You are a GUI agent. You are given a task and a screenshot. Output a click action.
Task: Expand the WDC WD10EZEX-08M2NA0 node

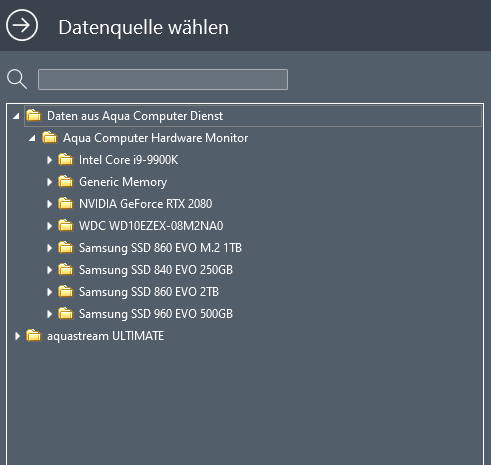coord(49,226)
